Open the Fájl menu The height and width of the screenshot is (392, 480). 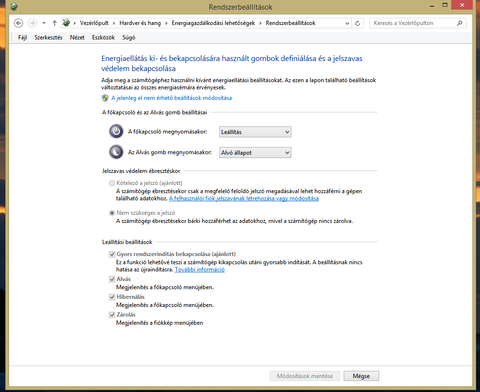[x=22, y=37]
